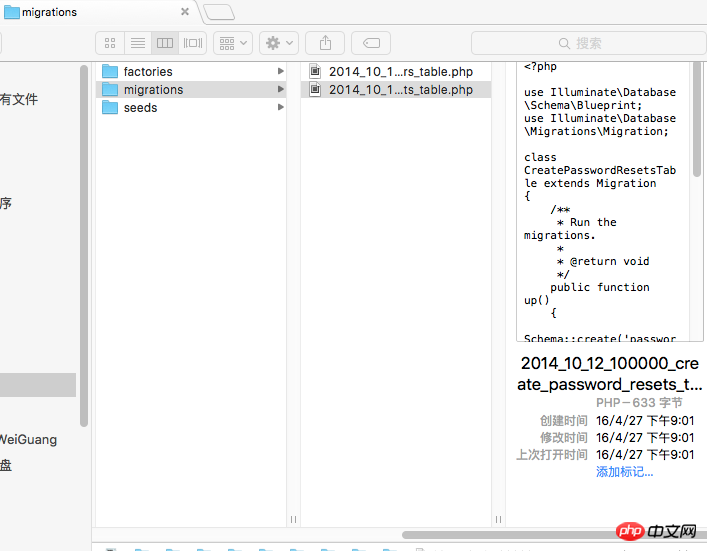This screenshot has height=551, width=707.
Task: Select the WeiGuang sidebar item
Action: (29, 439)
